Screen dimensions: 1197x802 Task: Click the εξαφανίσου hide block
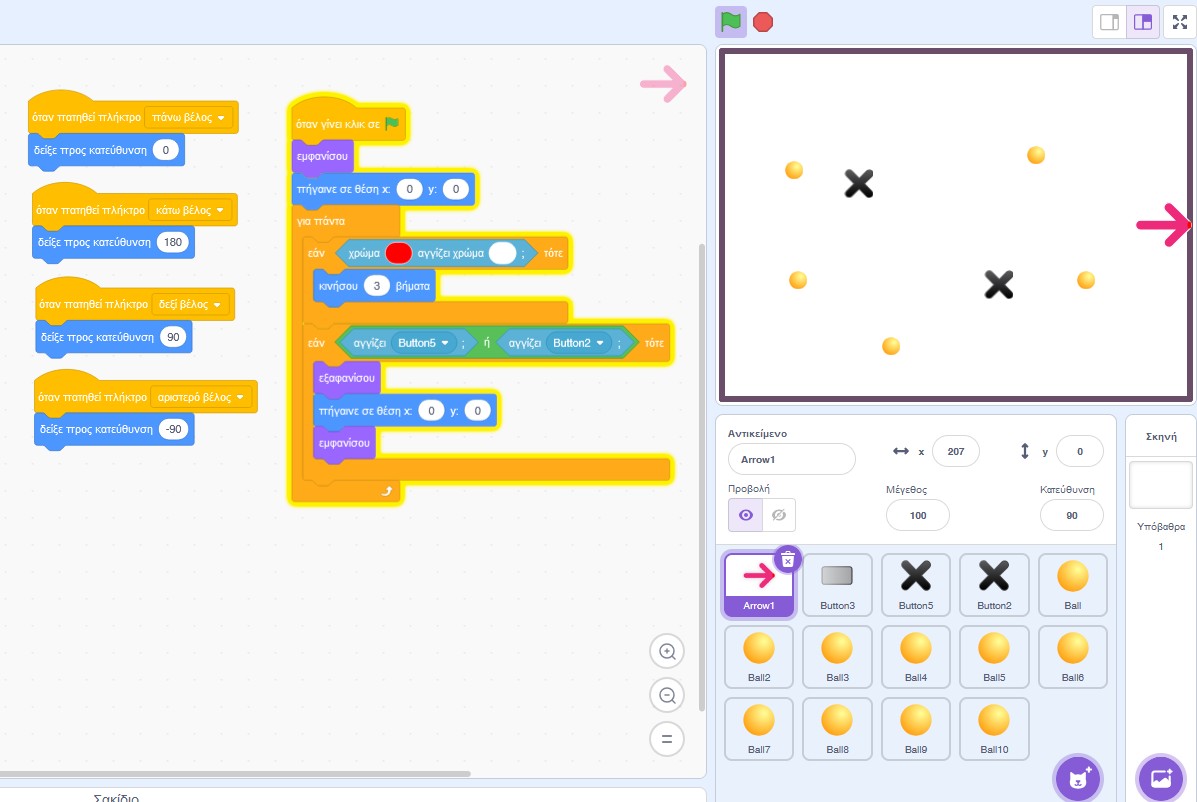click(x=347, y=378)
